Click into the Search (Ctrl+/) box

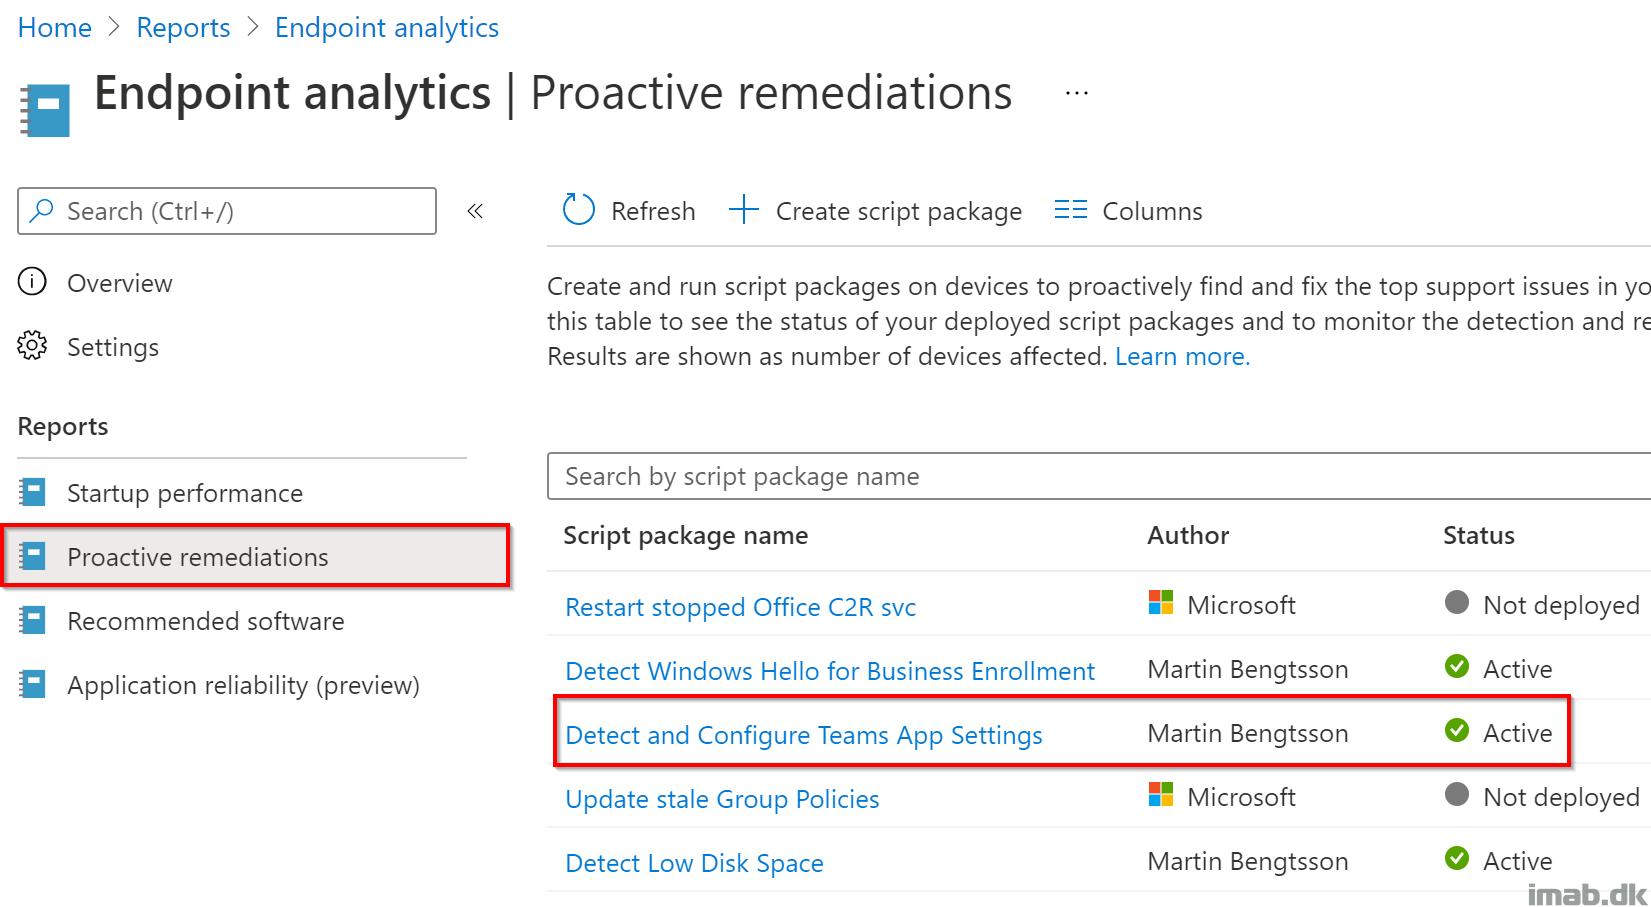pyautogui.click(x=227, y=211)
